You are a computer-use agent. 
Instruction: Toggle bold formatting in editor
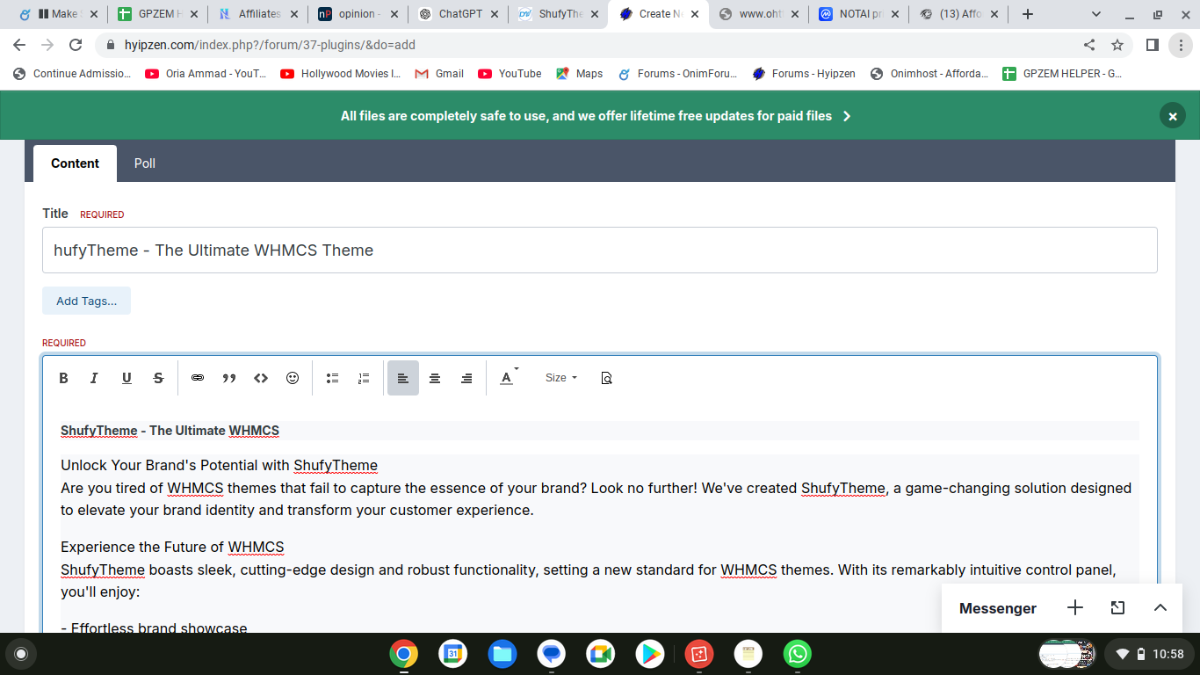(63, 378)
